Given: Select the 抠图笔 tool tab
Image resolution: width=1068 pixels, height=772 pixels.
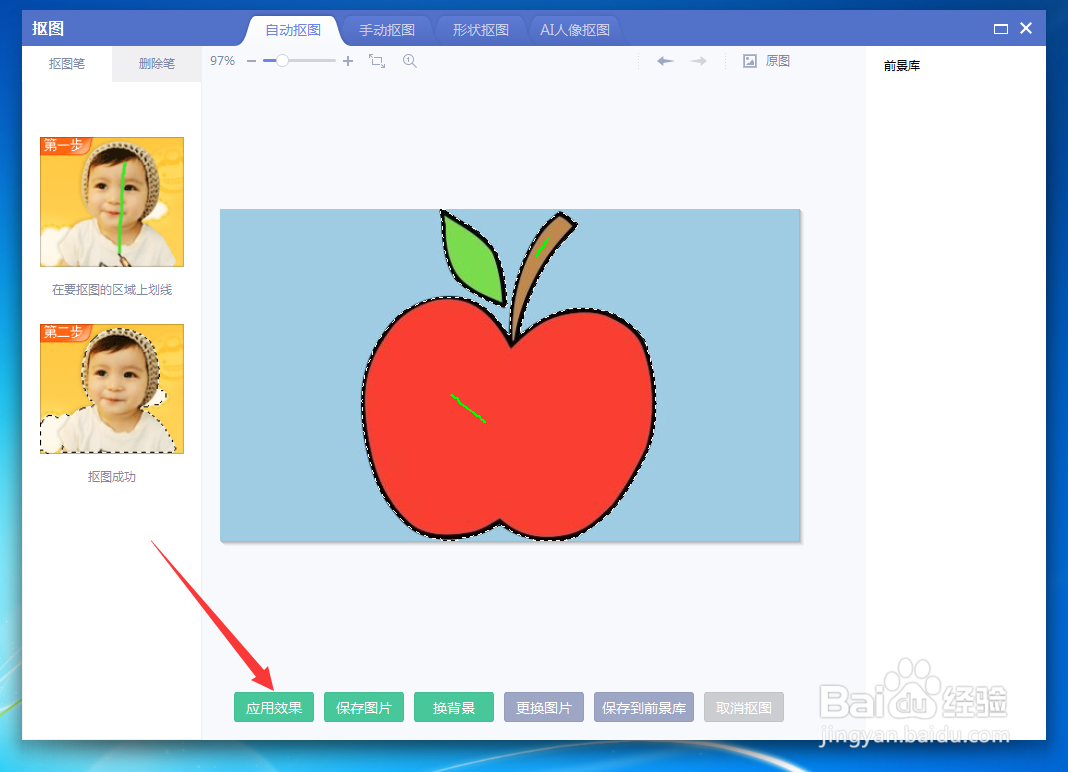Looking at the screenshot, I should (x=67, y=64).
